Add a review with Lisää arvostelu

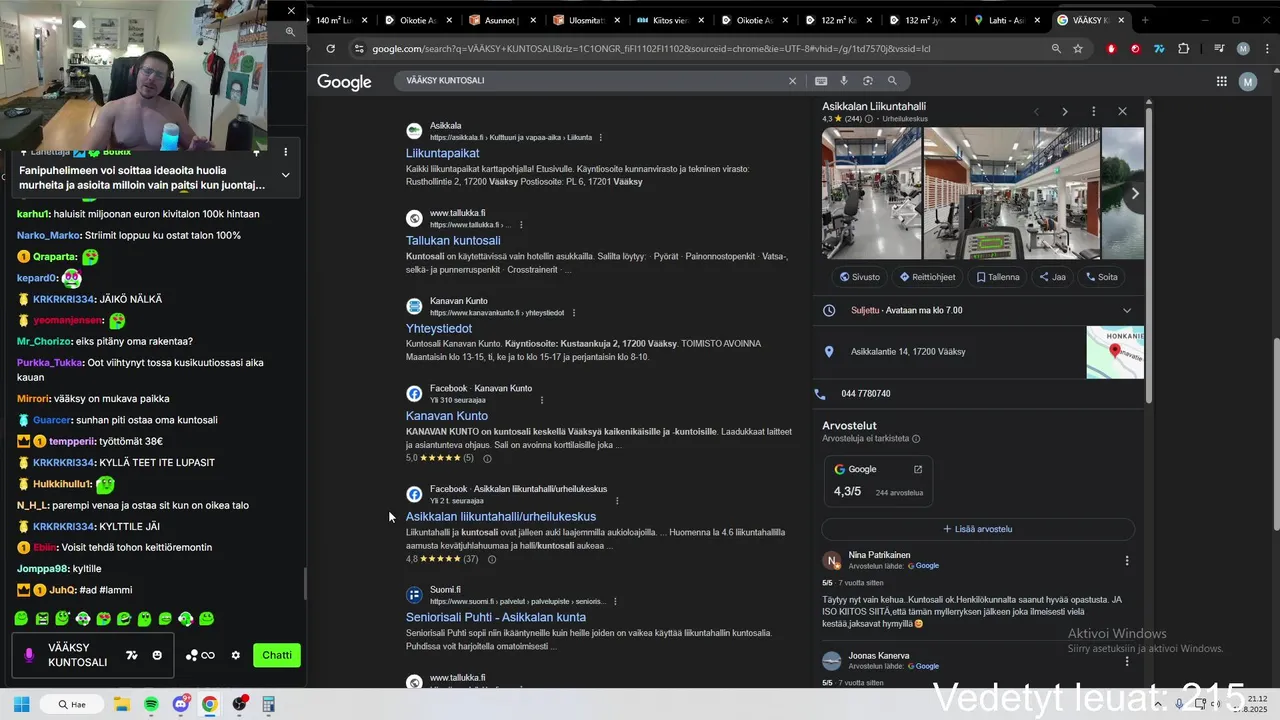tap(978, 529)
